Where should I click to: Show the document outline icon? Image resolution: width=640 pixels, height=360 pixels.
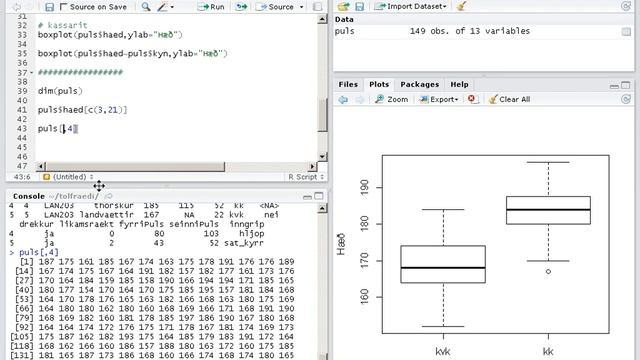(317, 7)
